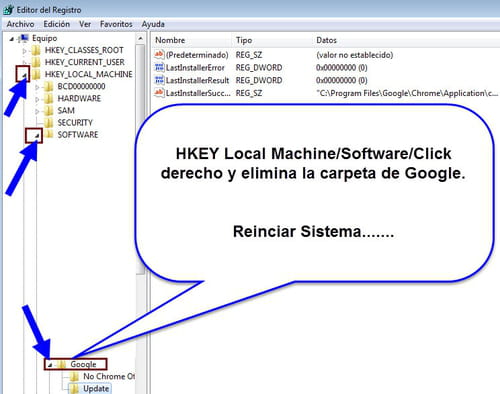Click the Google folder icon
Viewport: 500px width, 394px height.
pos(61,364)
